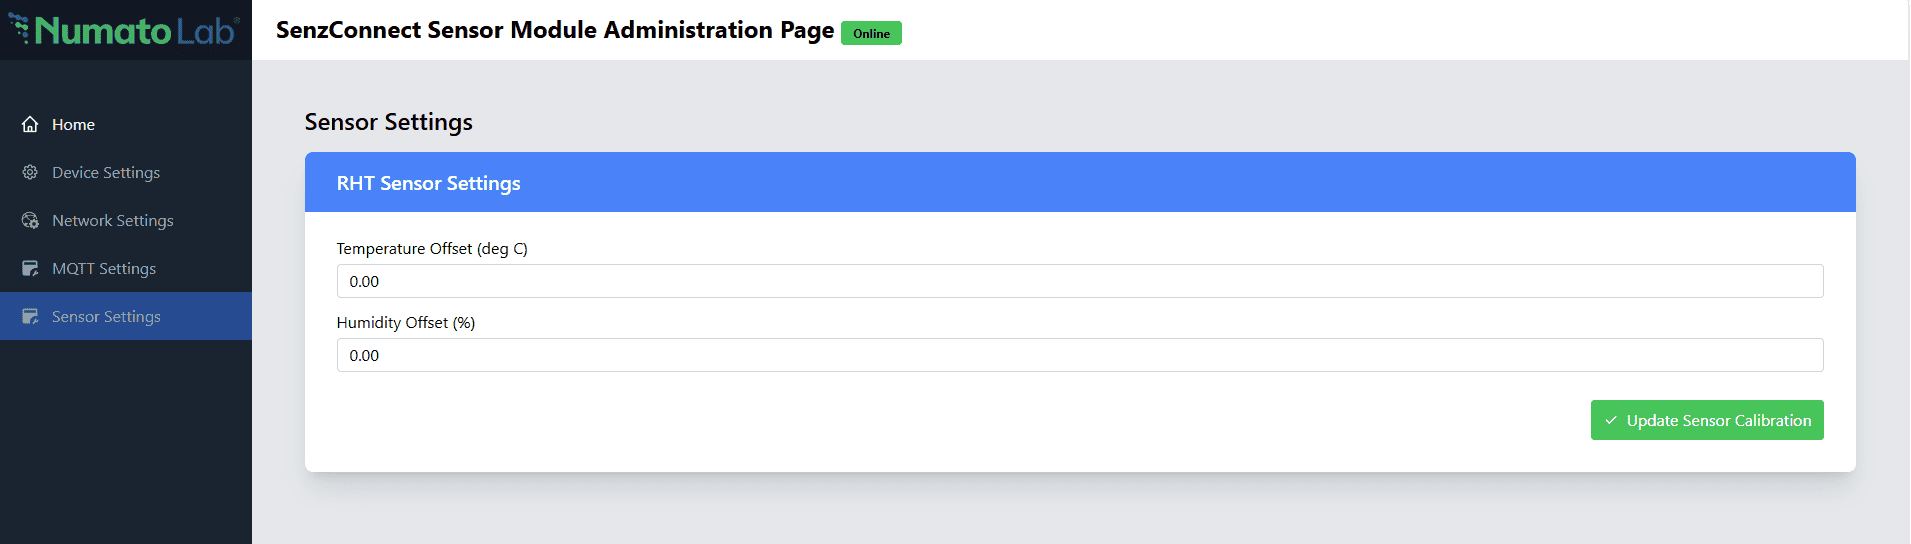Click into the Humidity Offset field
This screenshot has width=1911, height=544.
[x=1080, y=355]
